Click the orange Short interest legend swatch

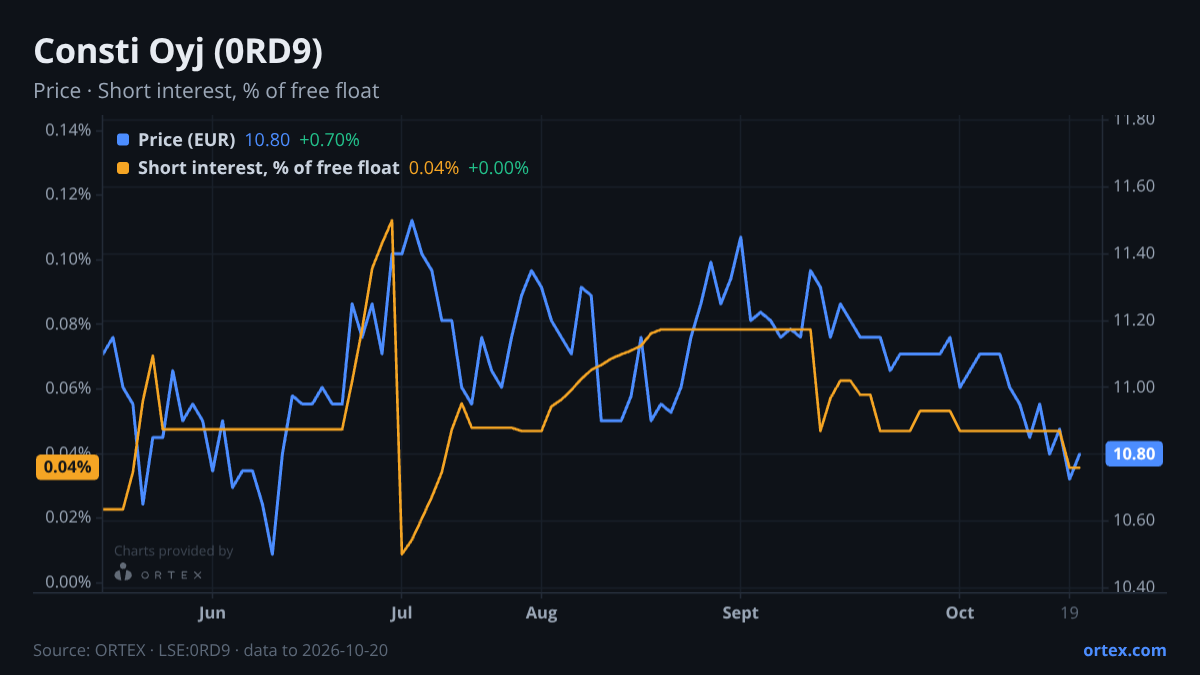[x=123, y=168]
